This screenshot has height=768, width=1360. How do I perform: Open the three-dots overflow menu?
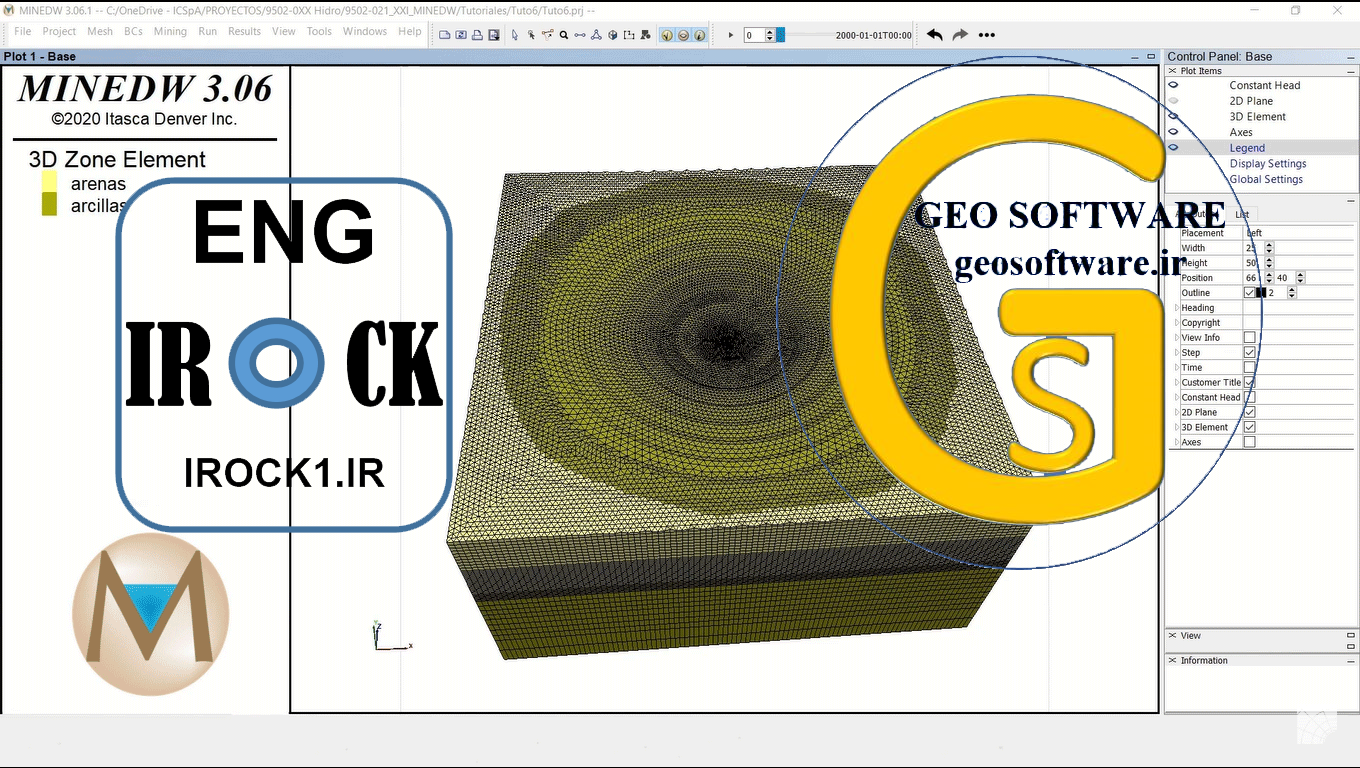point(987,34)
